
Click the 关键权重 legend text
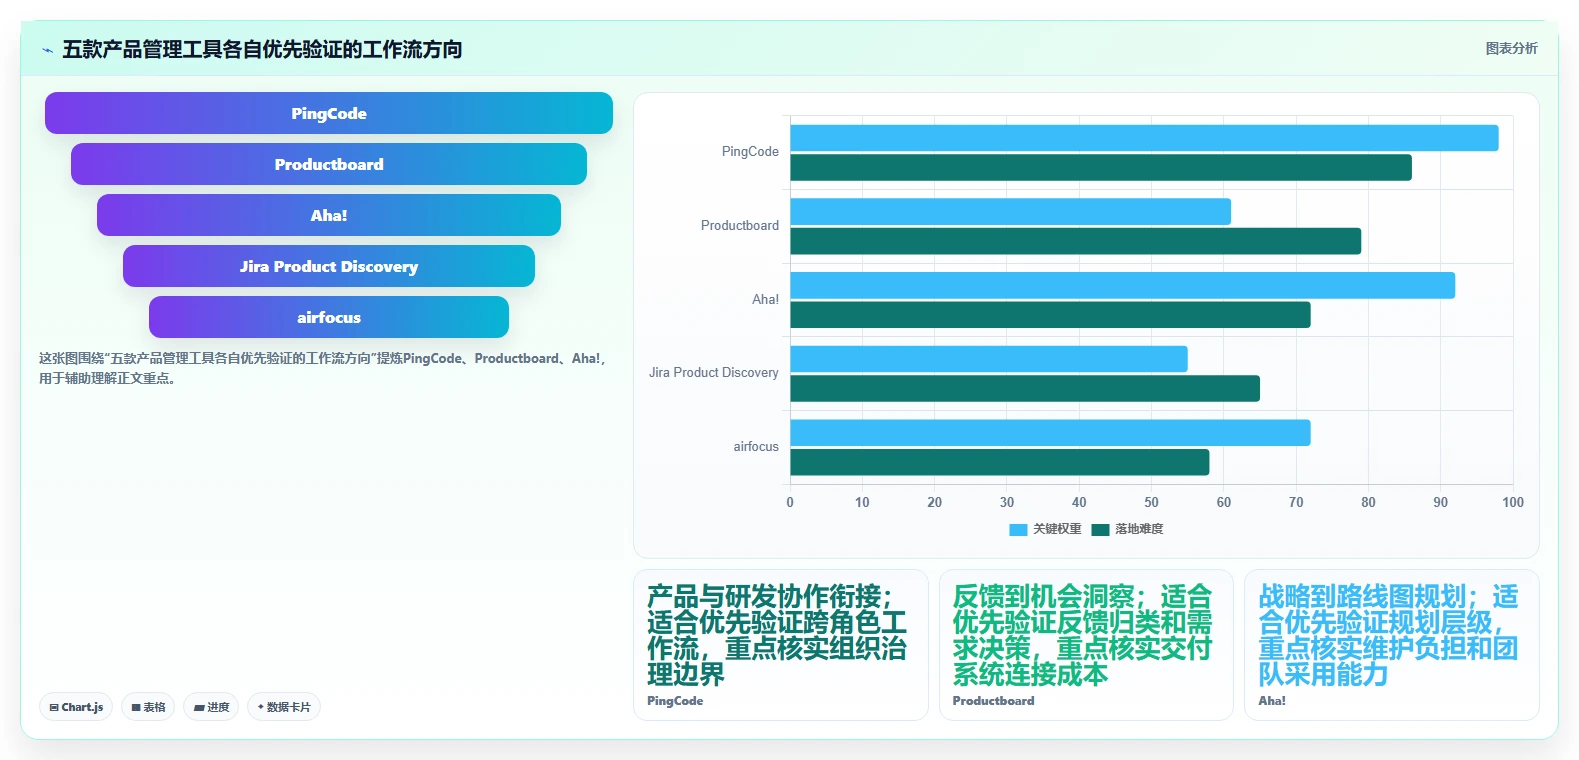[x=1057, y=529]
